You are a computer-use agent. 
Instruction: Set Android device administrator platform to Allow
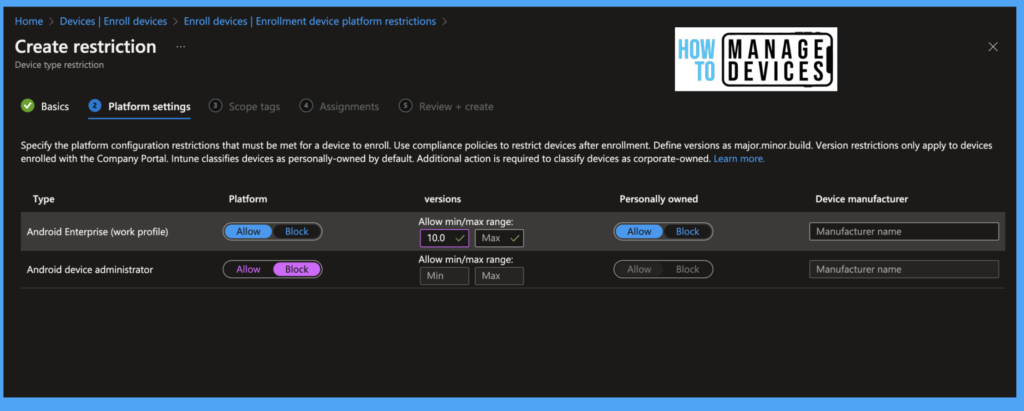248,269
